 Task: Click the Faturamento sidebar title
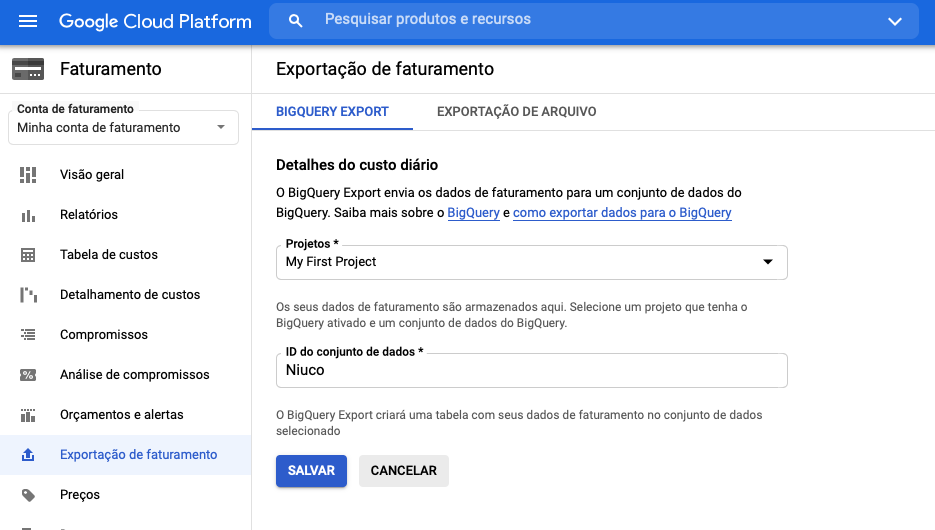(x=111, y=69)
